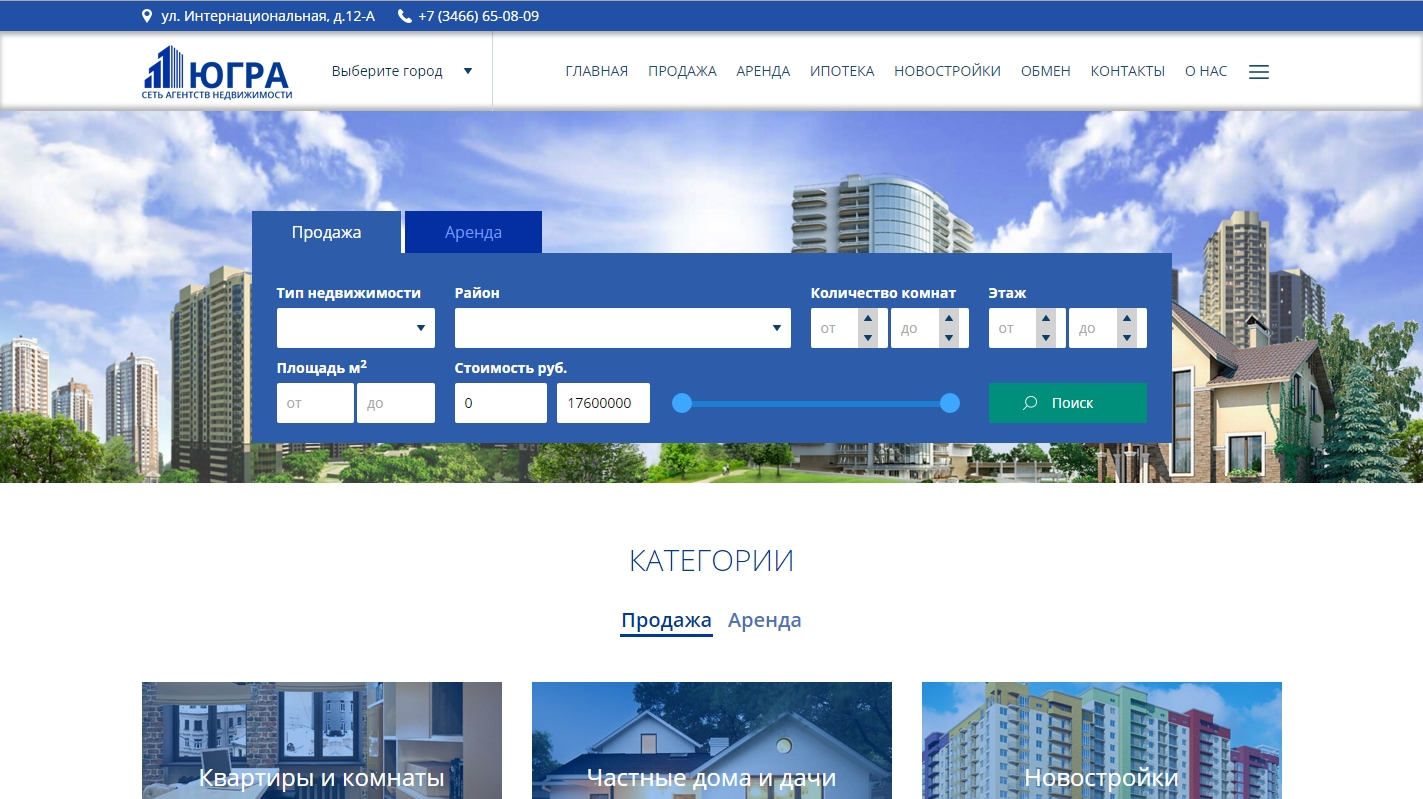Open the Квартиры и комнаты category card
This screenshot has width=1423, height=799.
(322, 741)
